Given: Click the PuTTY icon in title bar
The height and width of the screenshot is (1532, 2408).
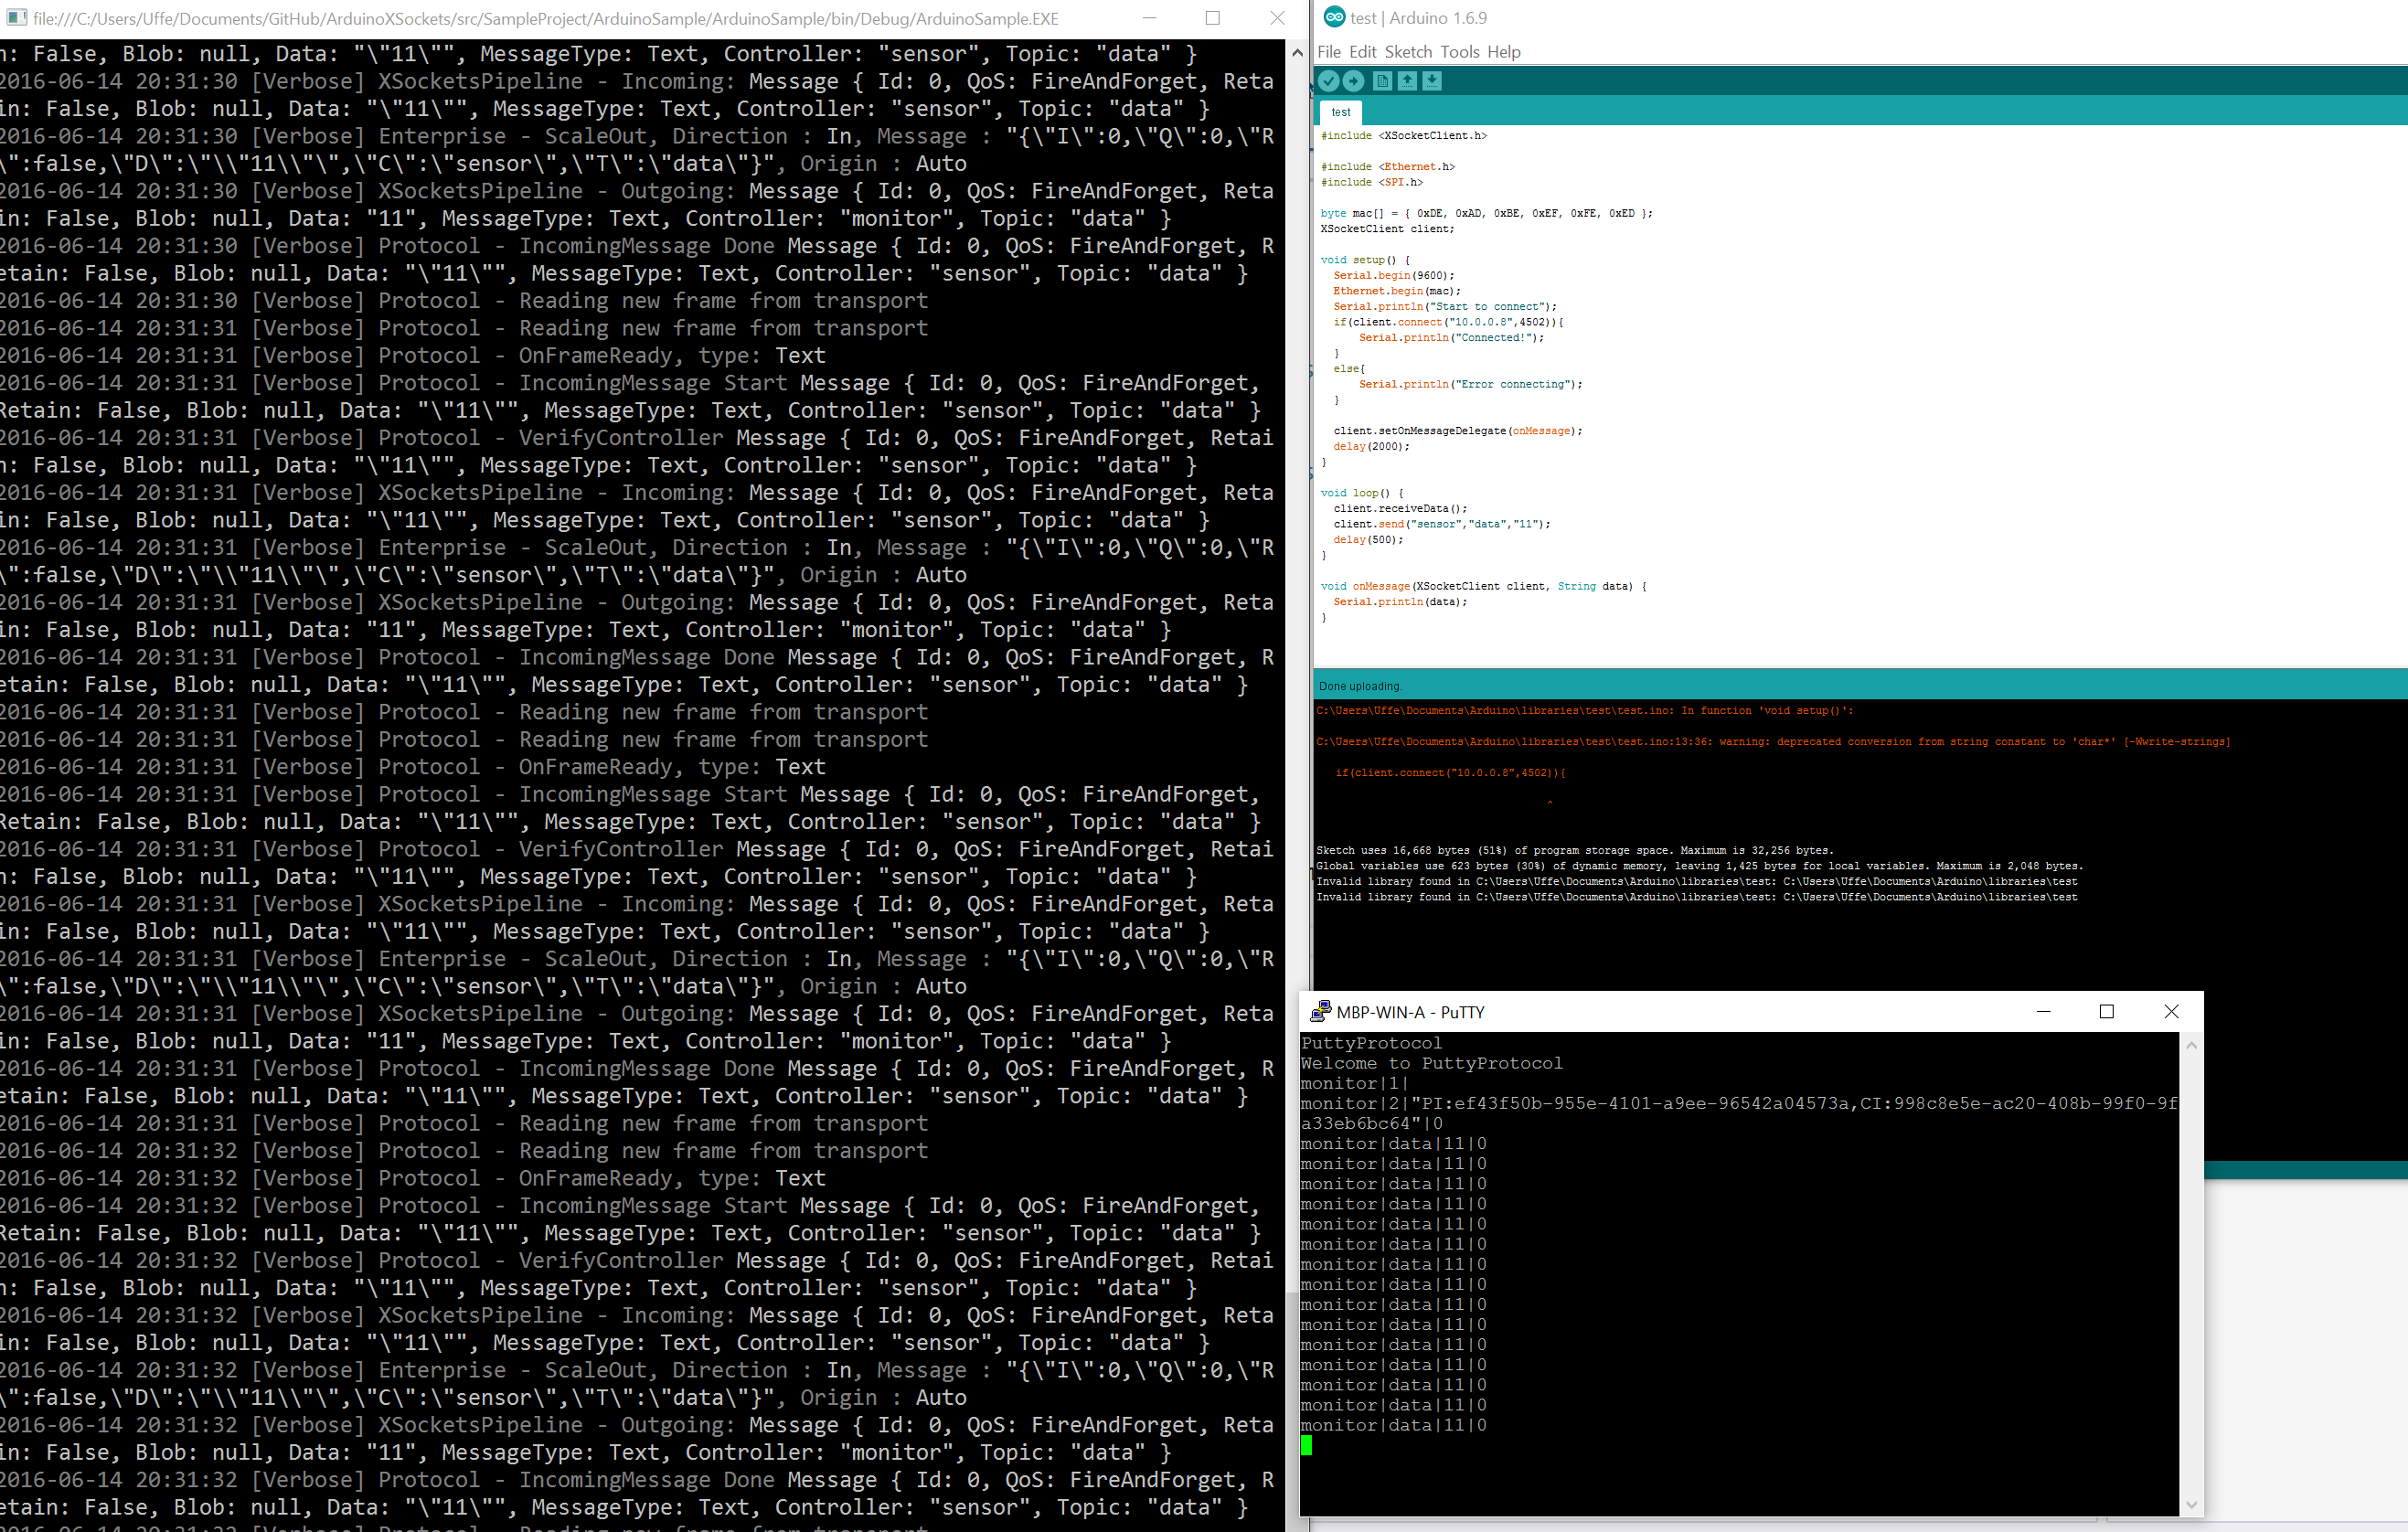Looking at the screenshot, I should 1320,1011.
